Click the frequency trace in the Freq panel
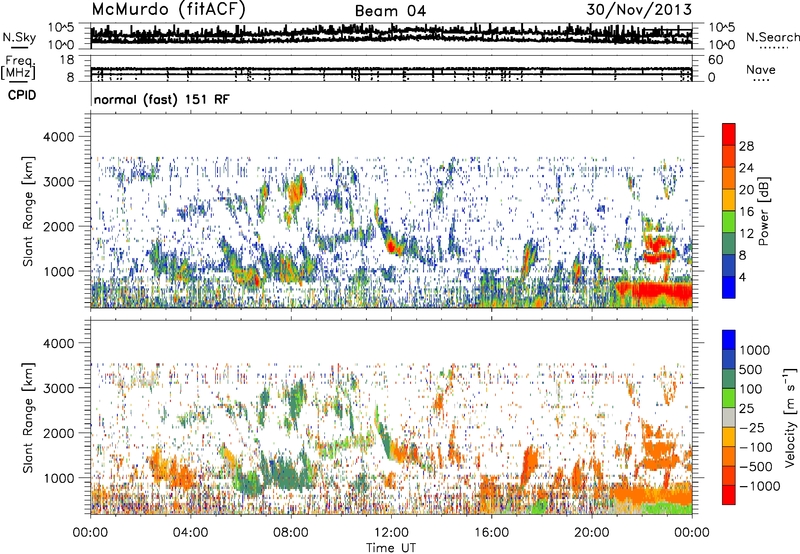Viewport: 800px width, 554px height. pos(391,69)
